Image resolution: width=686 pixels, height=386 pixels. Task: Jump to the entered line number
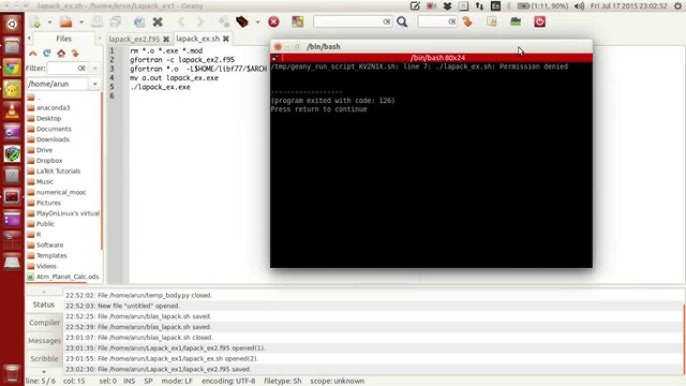click(x=468, y=22)
